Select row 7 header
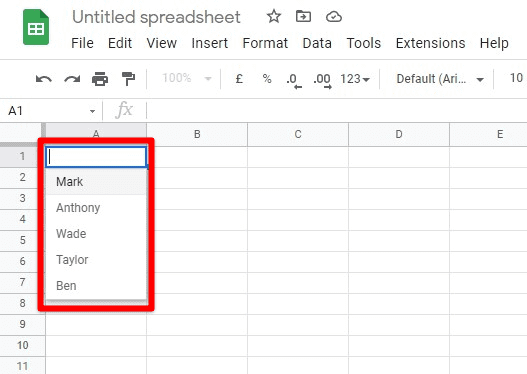The height and width of the screenshot is (374, 527). point(22,282)
